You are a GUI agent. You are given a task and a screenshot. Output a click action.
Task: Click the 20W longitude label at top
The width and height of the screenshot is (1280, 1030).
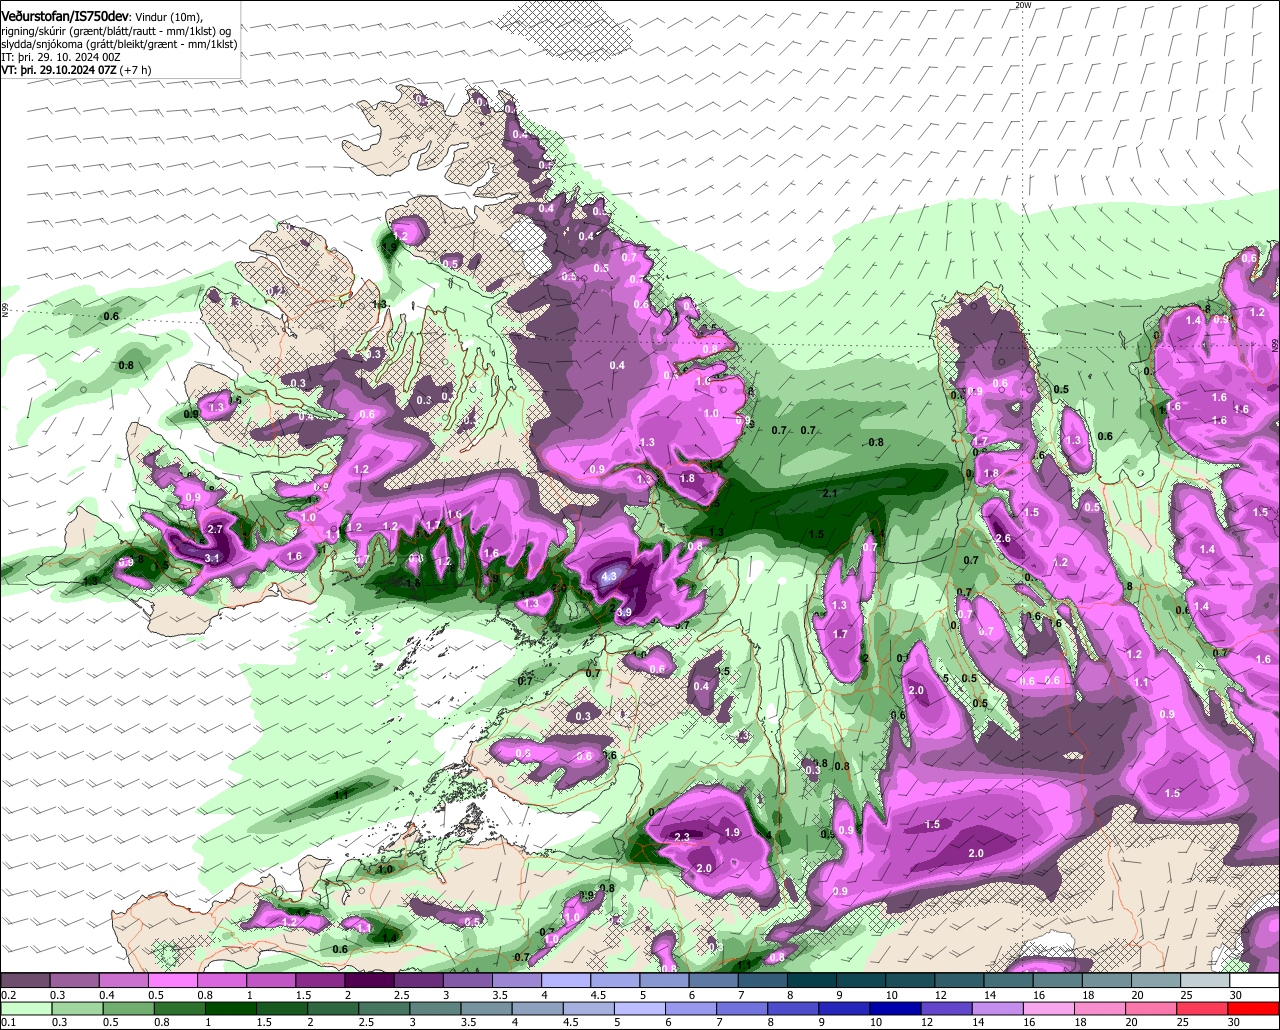pos(1022,5)
